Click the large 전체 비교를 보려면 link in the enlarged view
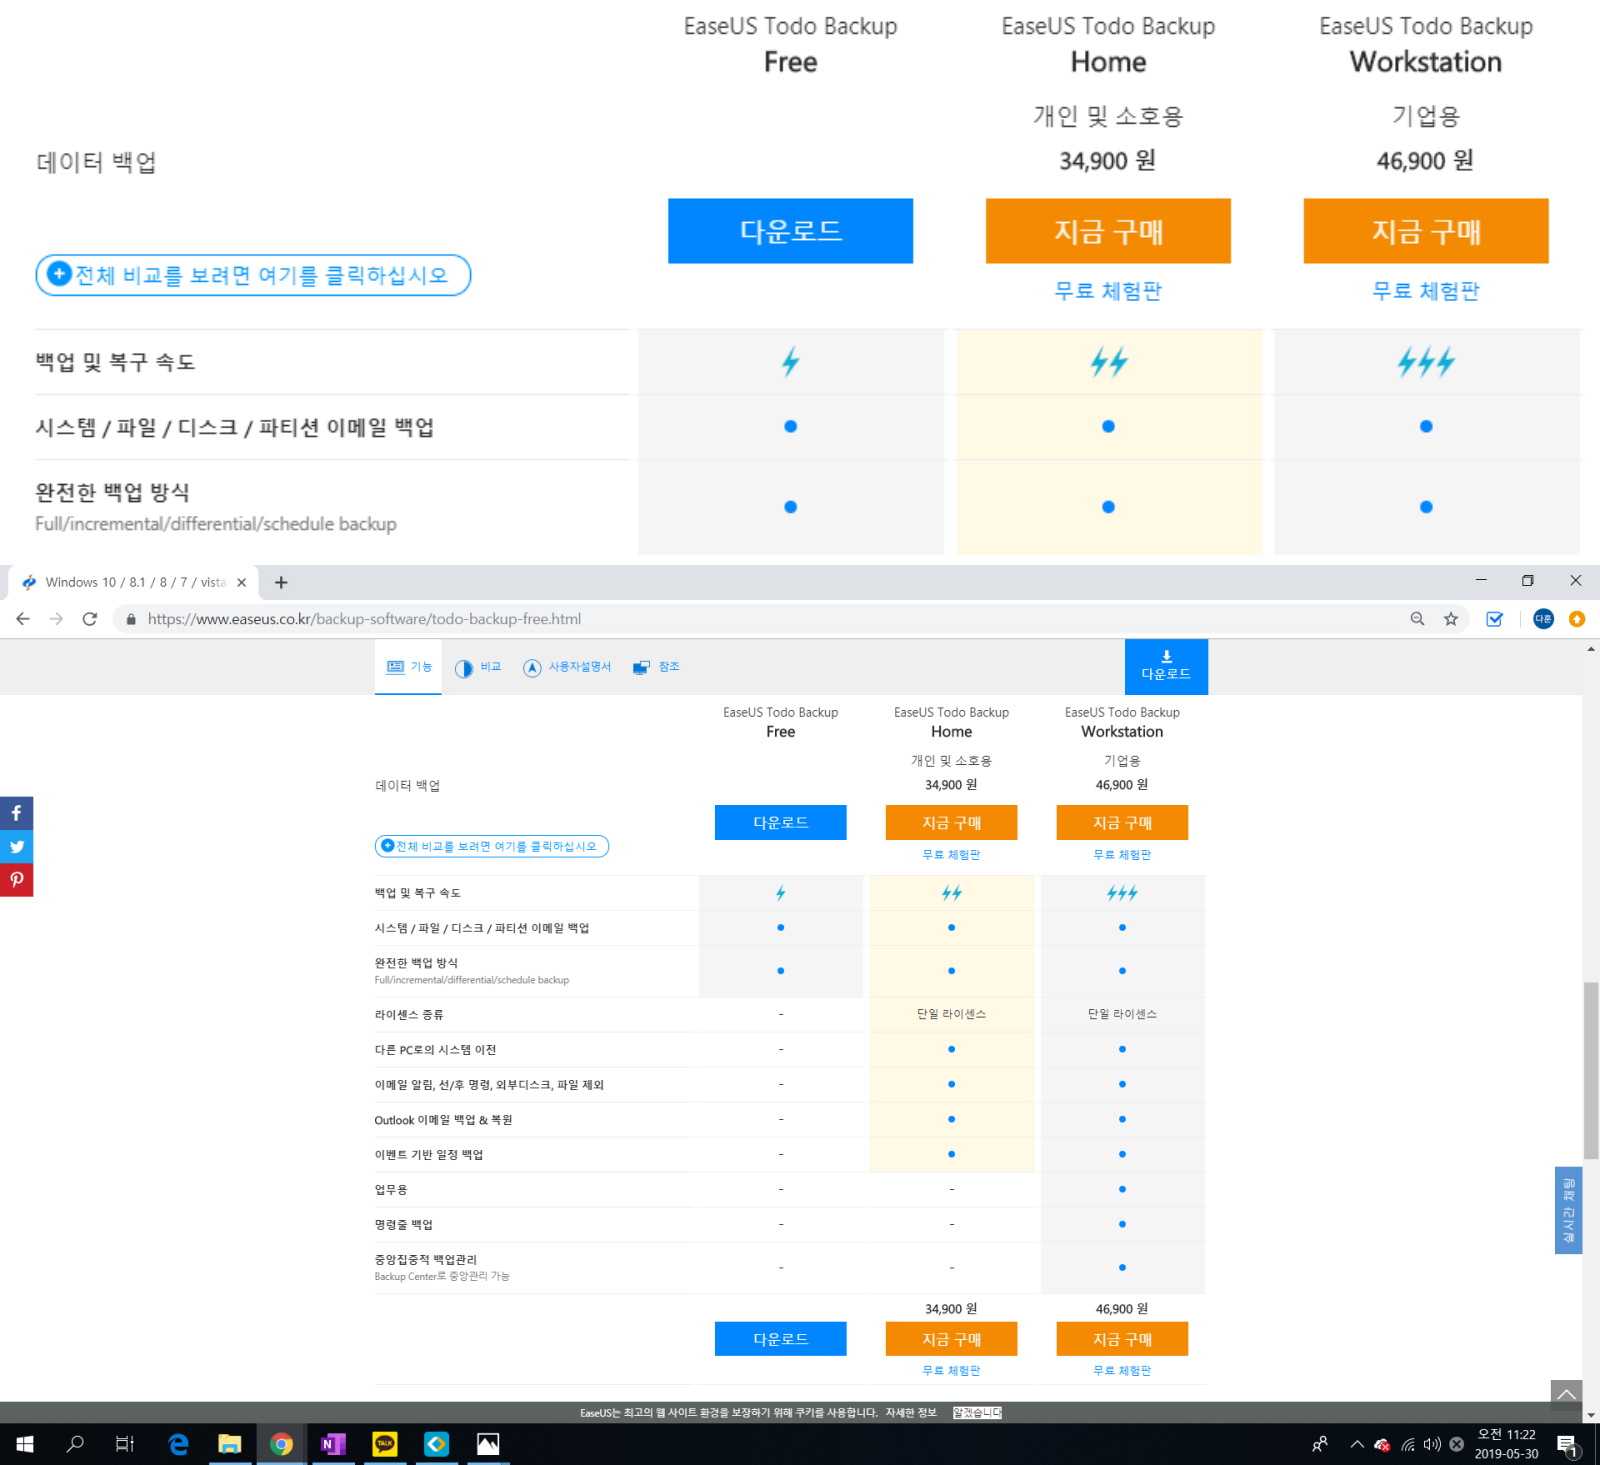 click(x=253, y=275)
